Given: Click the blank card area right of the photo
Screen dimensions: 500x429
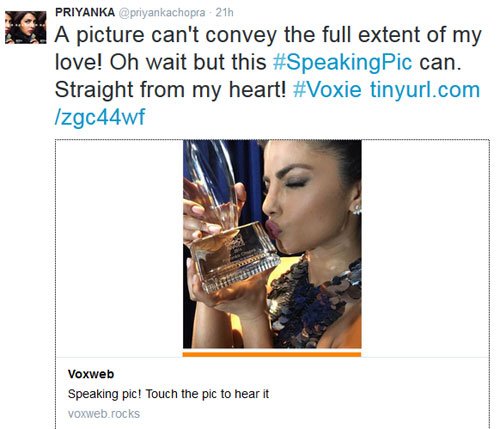Looking at the screenshot, I should tap(425, 247).
